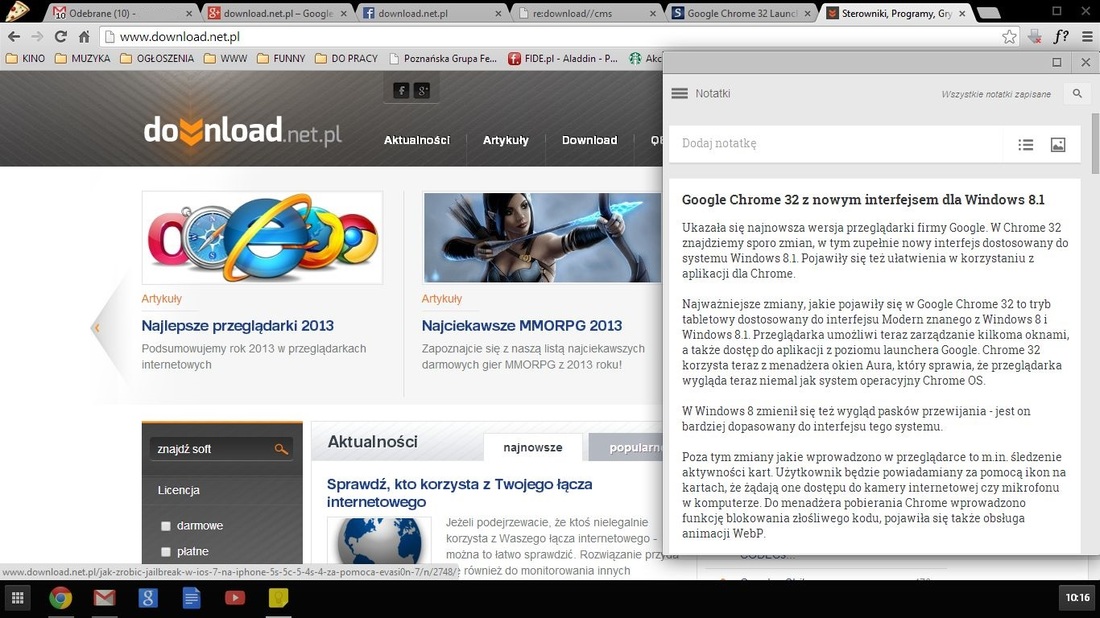1100x618 pixels.
Task: Click the pizza avatar icon in the tab strip
Action: pyautogui.click(x=16, y=11)
